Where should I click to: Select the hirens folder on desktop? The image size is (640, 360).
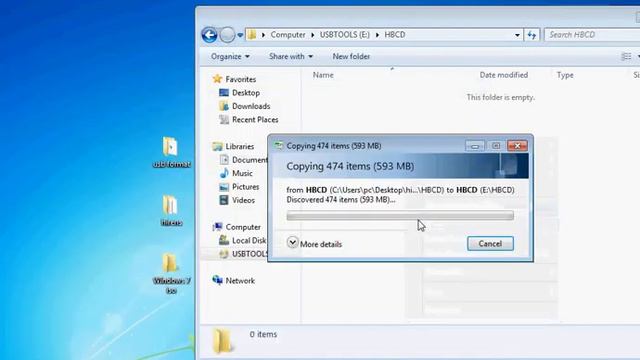click(x=171, y=211)
